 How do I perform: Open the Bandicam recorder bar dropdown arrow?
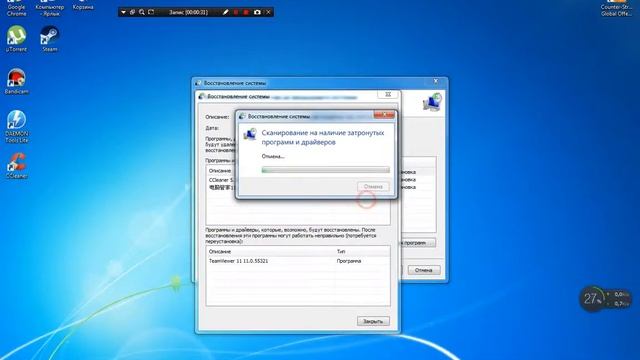(x=123, y=12)
